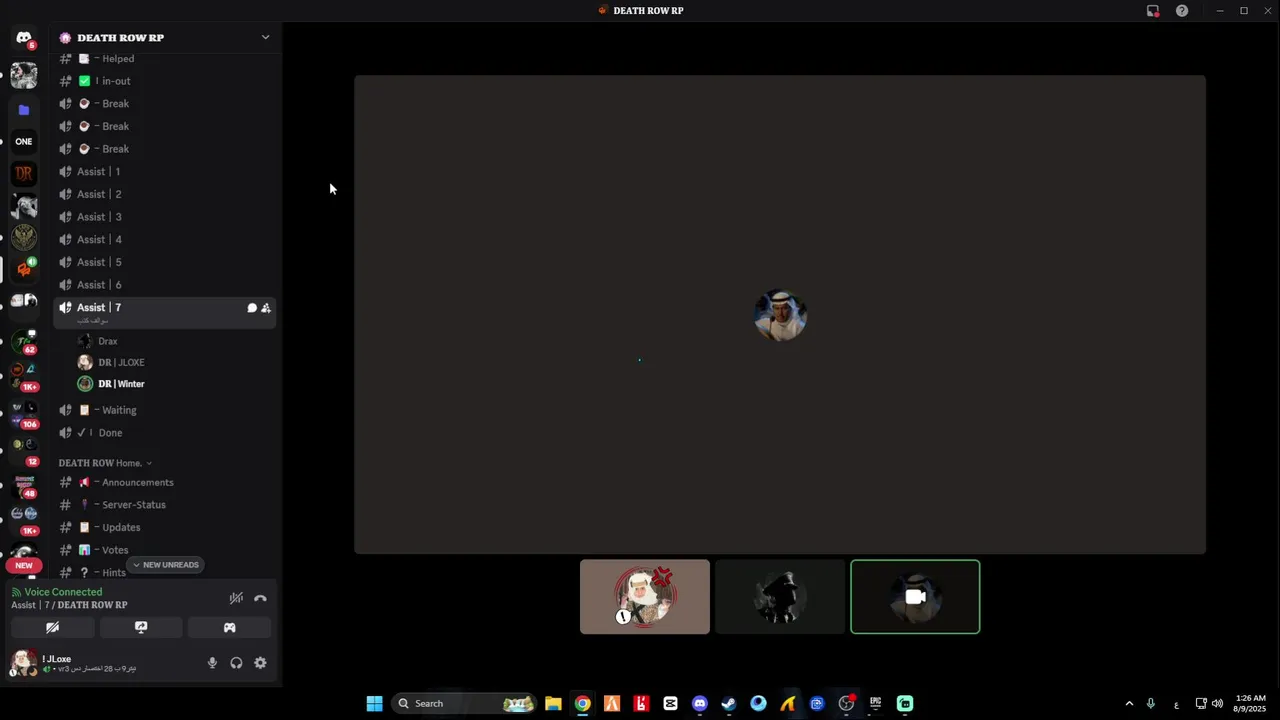Open the golden eagle emblem server

[x=24, y=237]
